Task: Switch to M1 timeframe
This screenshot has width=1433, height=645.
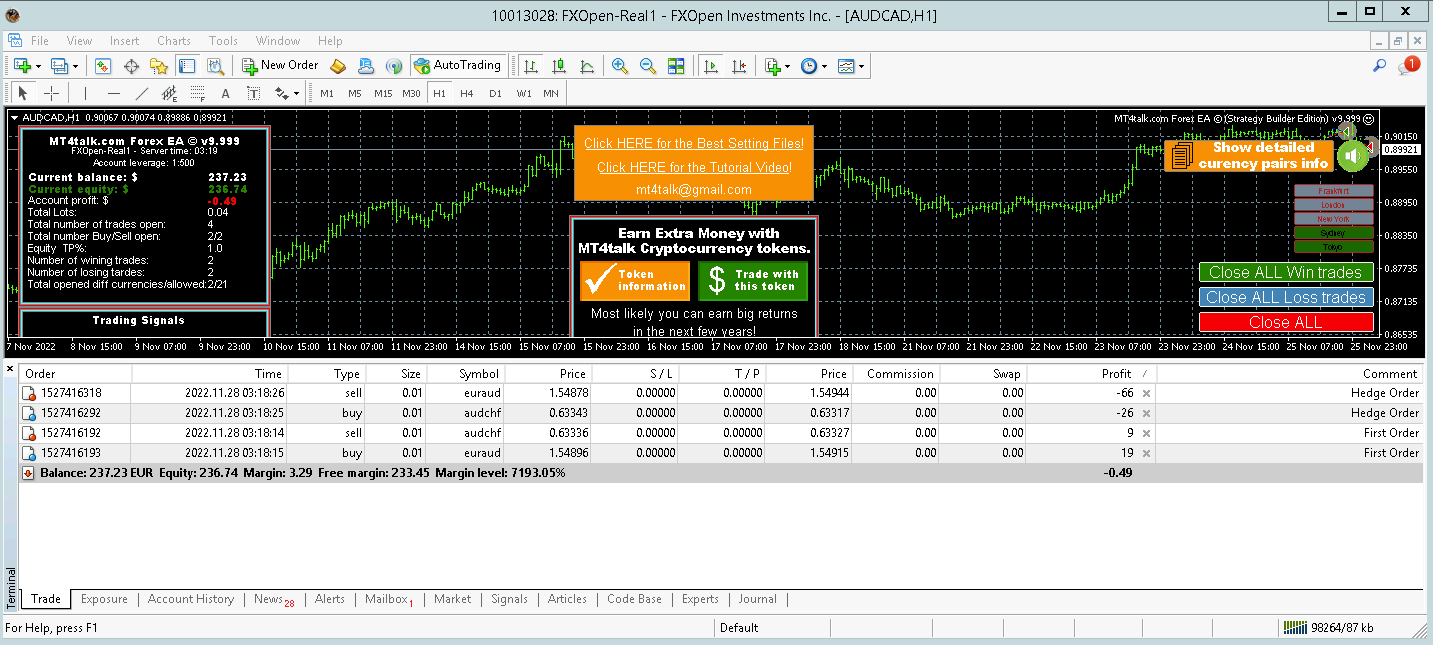Action: pos(327,93)
